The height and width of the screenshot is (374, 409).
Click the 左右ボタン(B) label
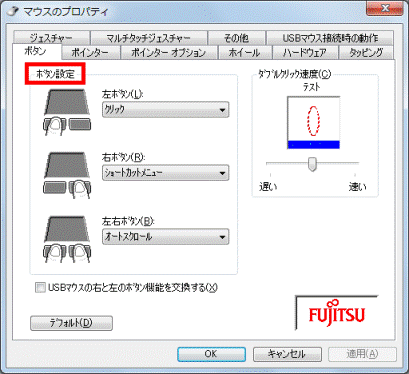coord(128,221)
